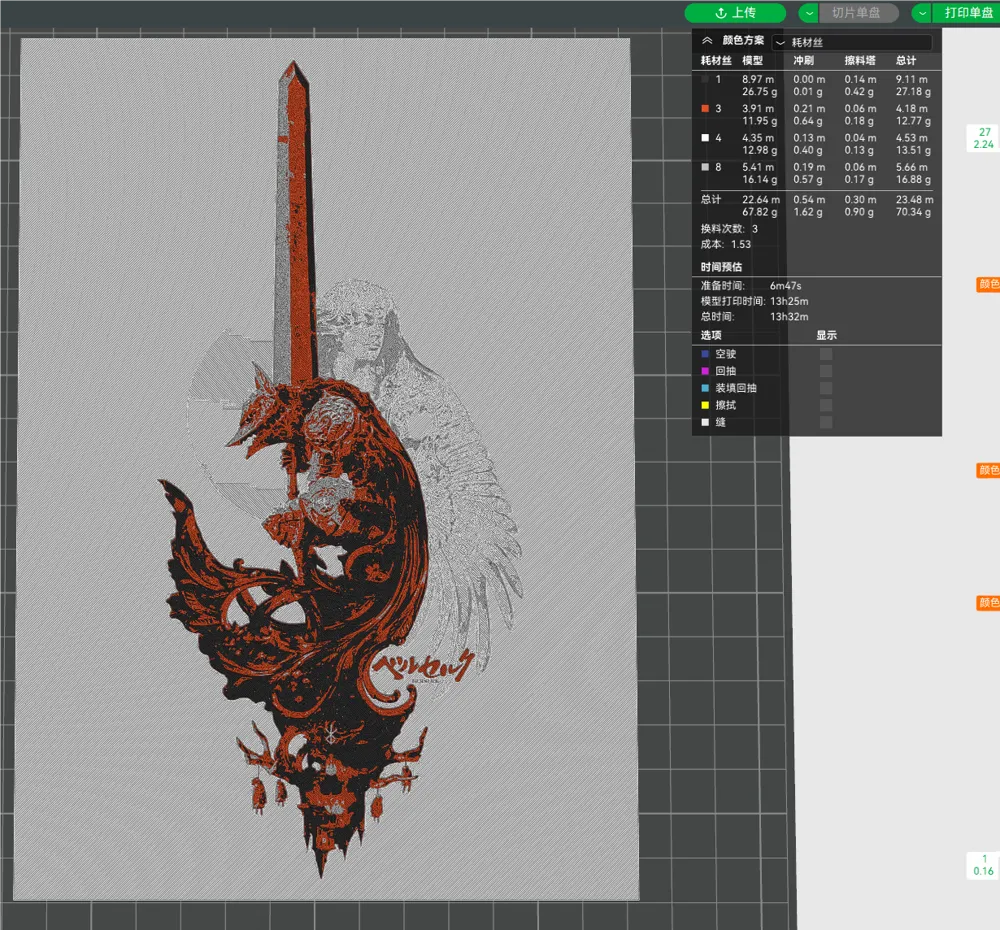Click the total model weight 67.82 g
Image resolution: width=1000 pixels, height=930 pixels.
point(760,212)
